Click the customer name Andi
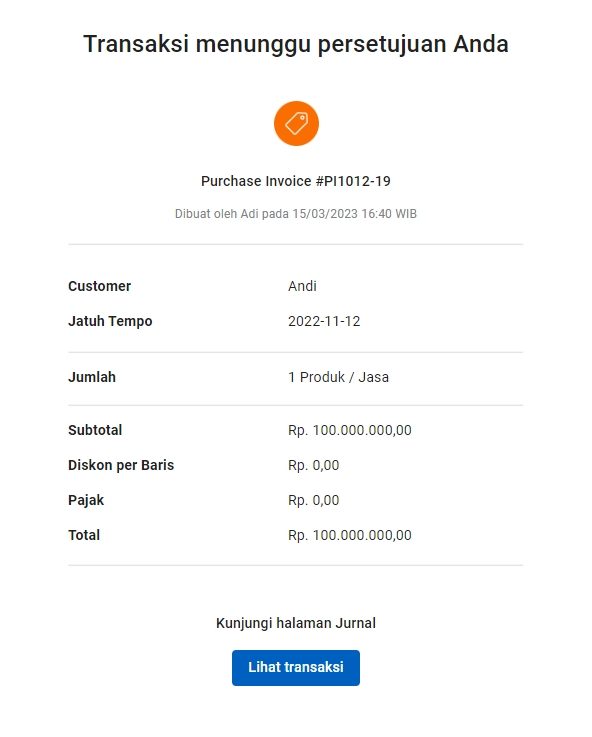Viewport: 592px width, 737px height. [x=302, y=286]
